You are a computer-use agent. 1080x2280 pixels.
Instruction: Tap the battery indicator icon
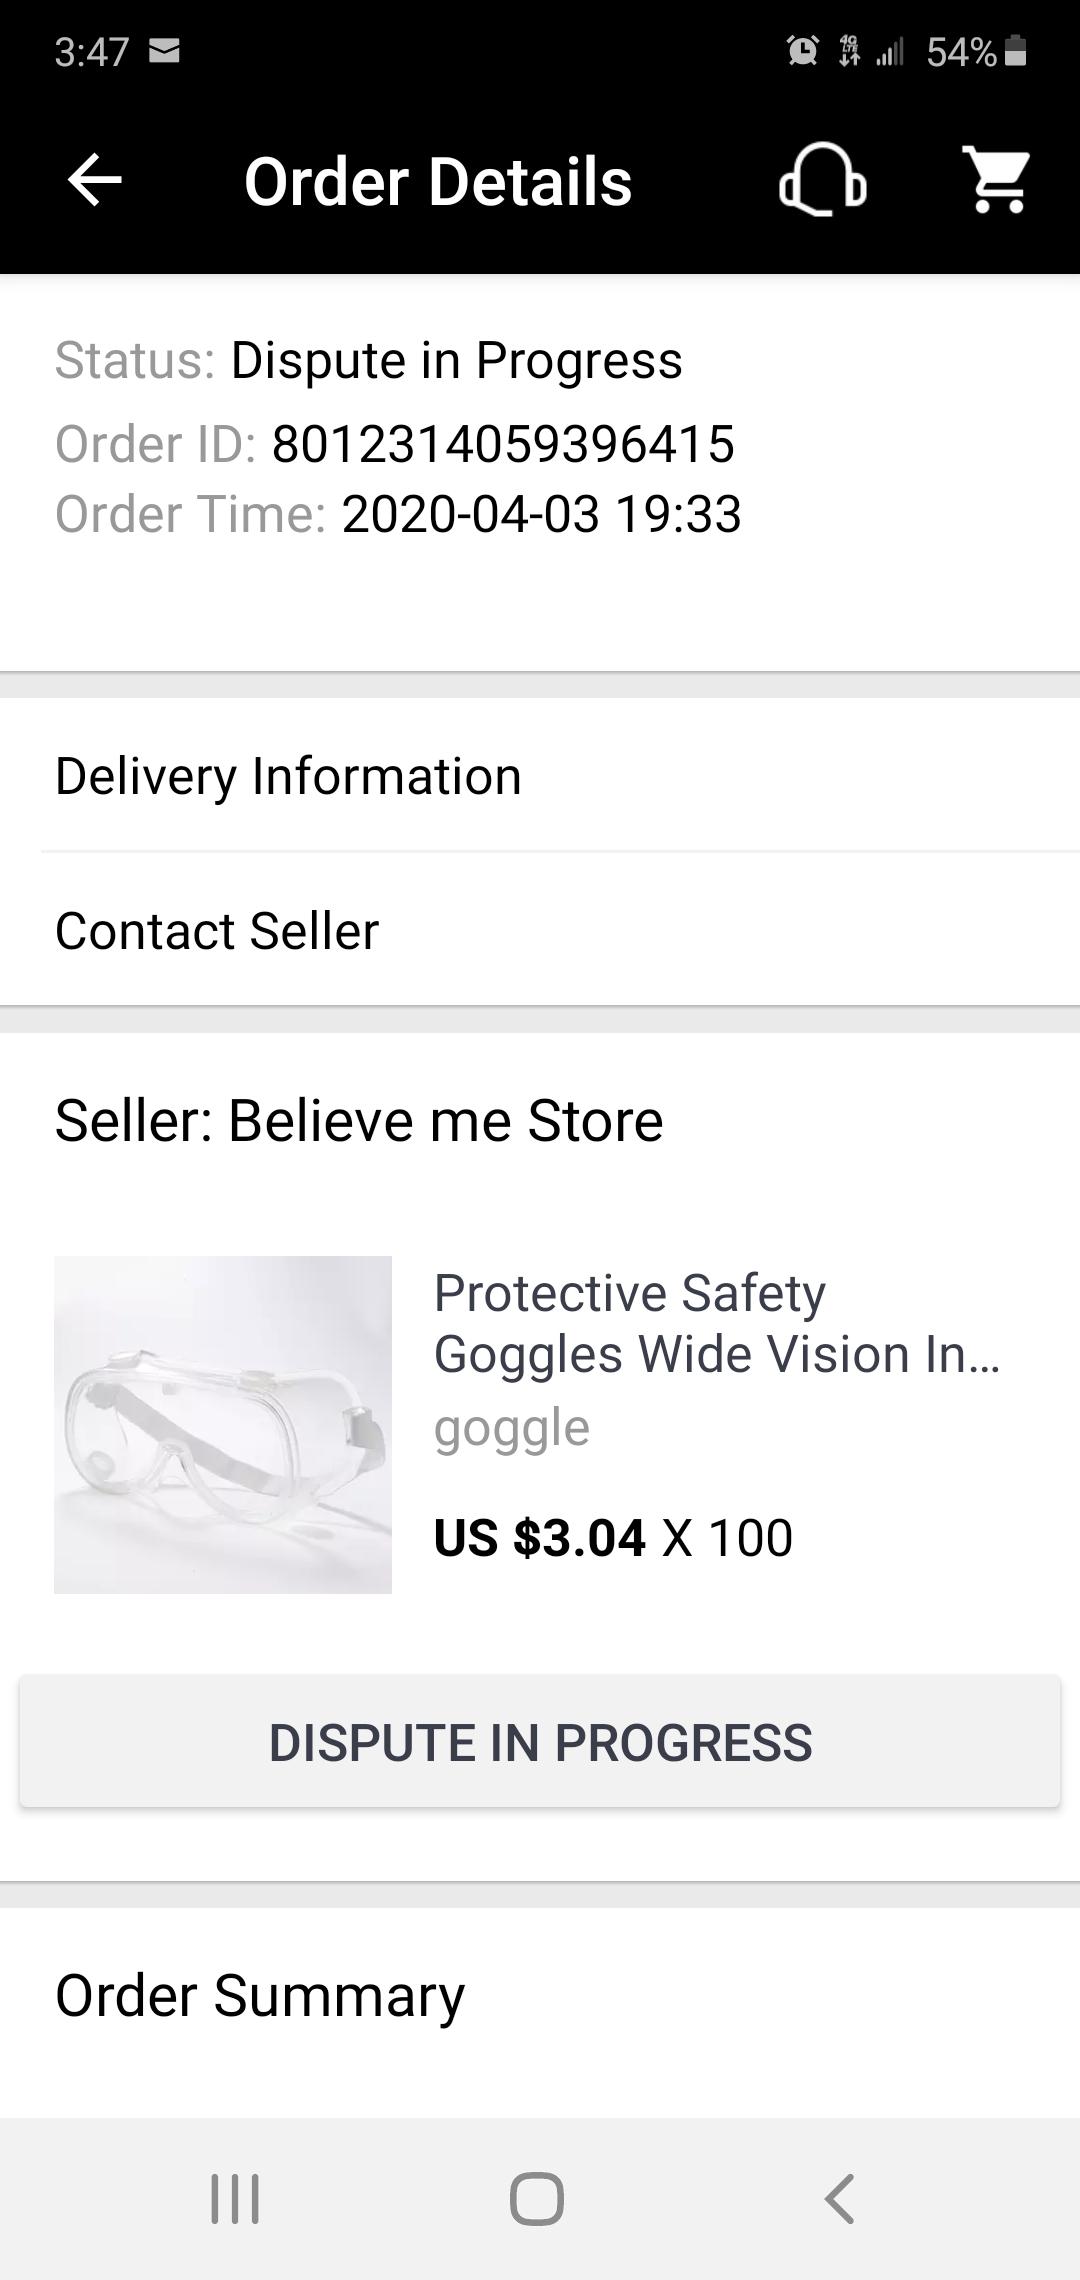click(1015, 51)
